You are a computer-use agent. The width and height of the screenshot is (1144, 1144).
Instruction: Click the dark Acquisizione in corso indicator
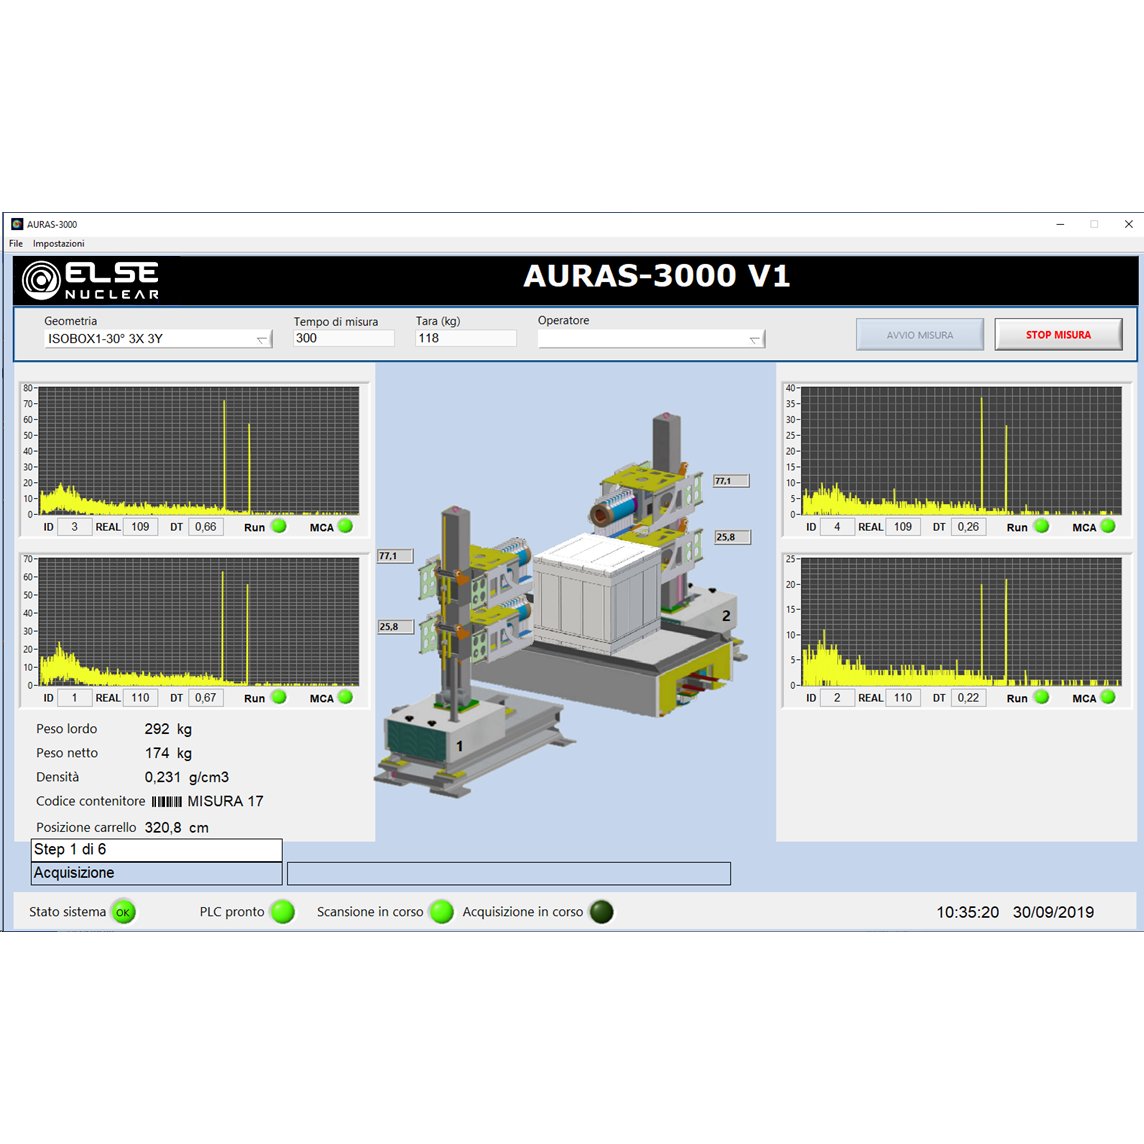coord(601,912)
